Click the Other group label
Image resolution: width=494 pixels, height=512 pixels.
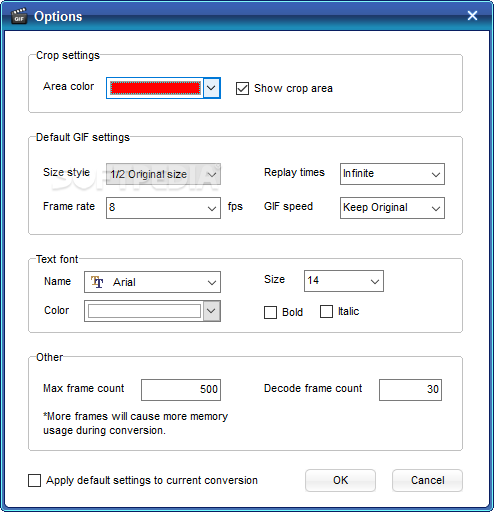coord(49,357)
